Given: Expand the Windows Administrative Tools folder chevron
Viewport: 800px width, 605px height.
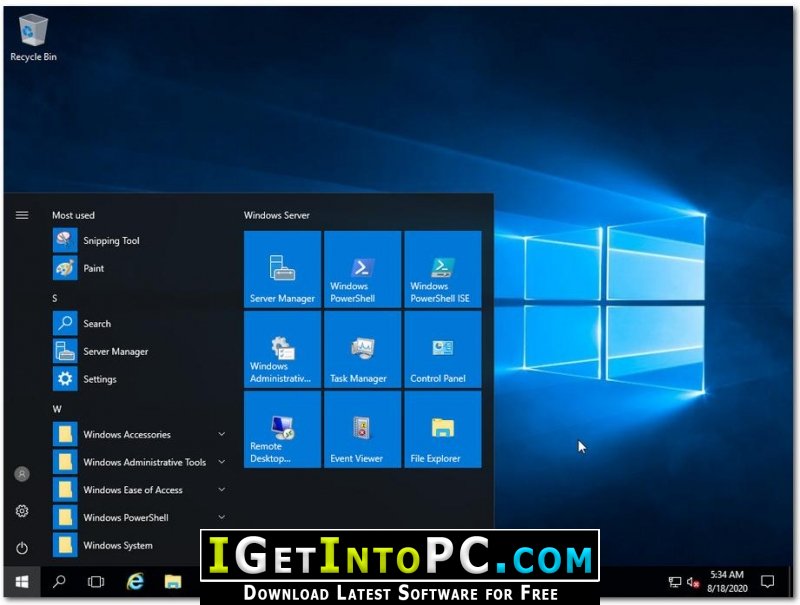Looking at the screenshot, I should coord(221,462).
